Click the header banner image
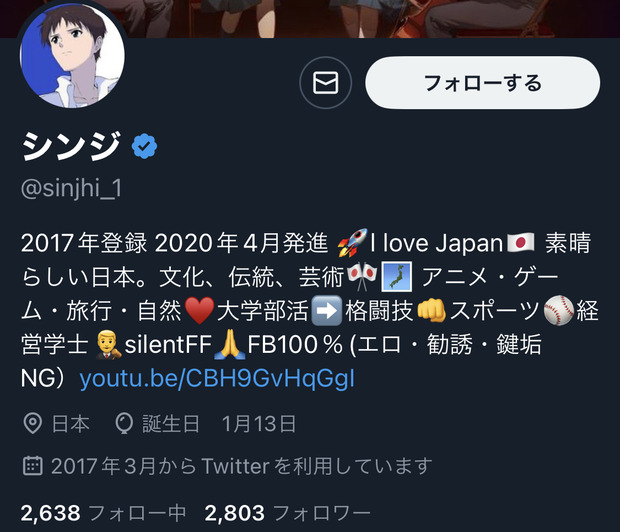620x532 pixels. (x=310, y=19)
